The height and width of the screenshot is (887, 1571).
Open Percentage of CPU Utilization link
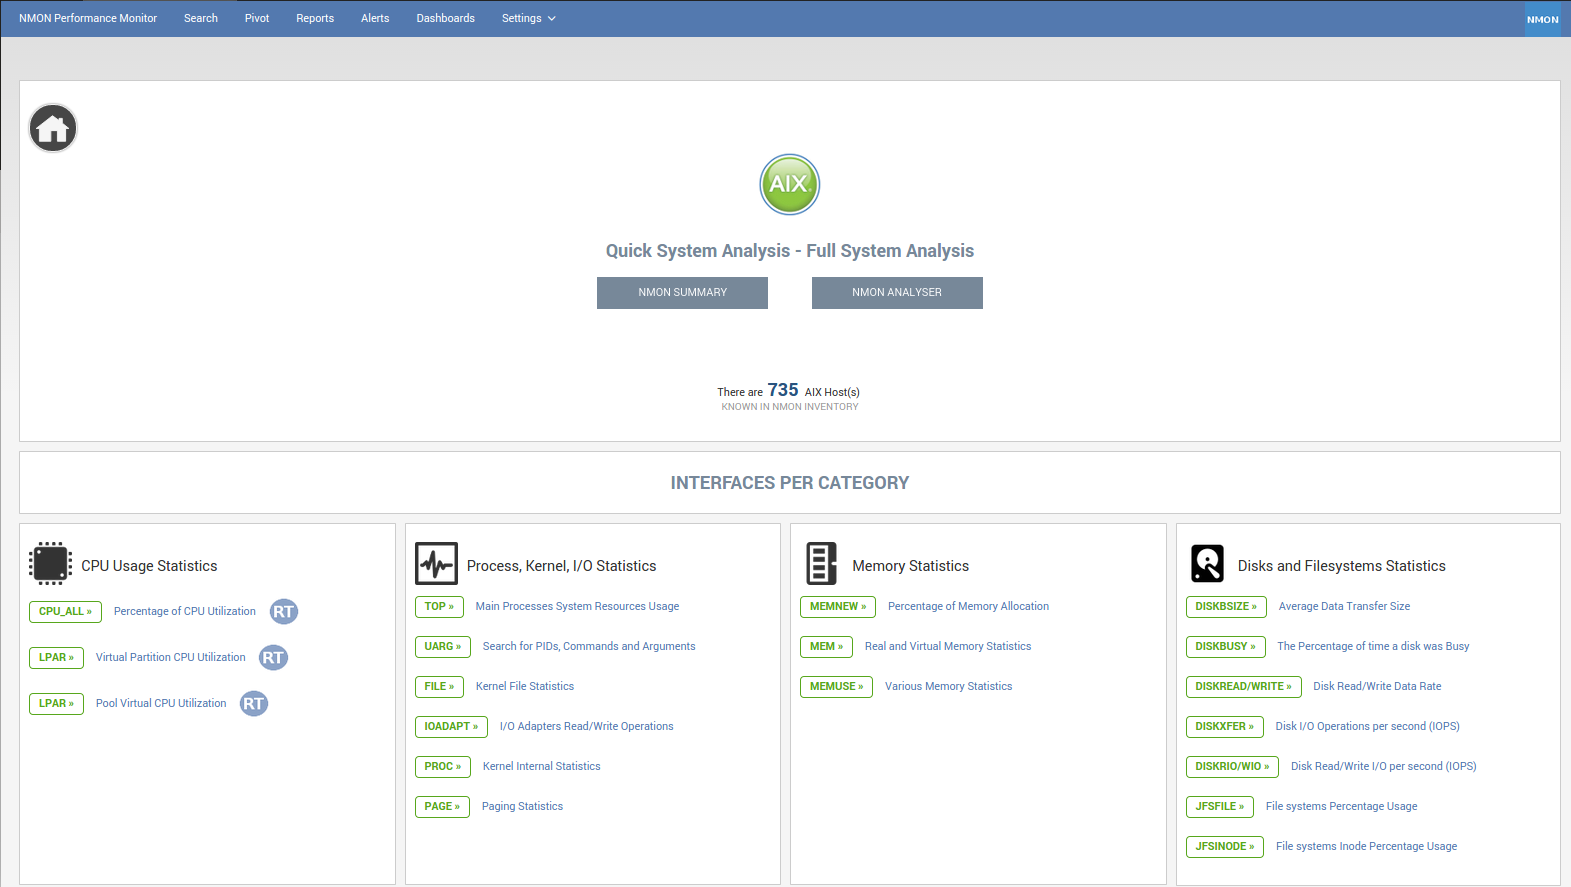click(185, 612)
